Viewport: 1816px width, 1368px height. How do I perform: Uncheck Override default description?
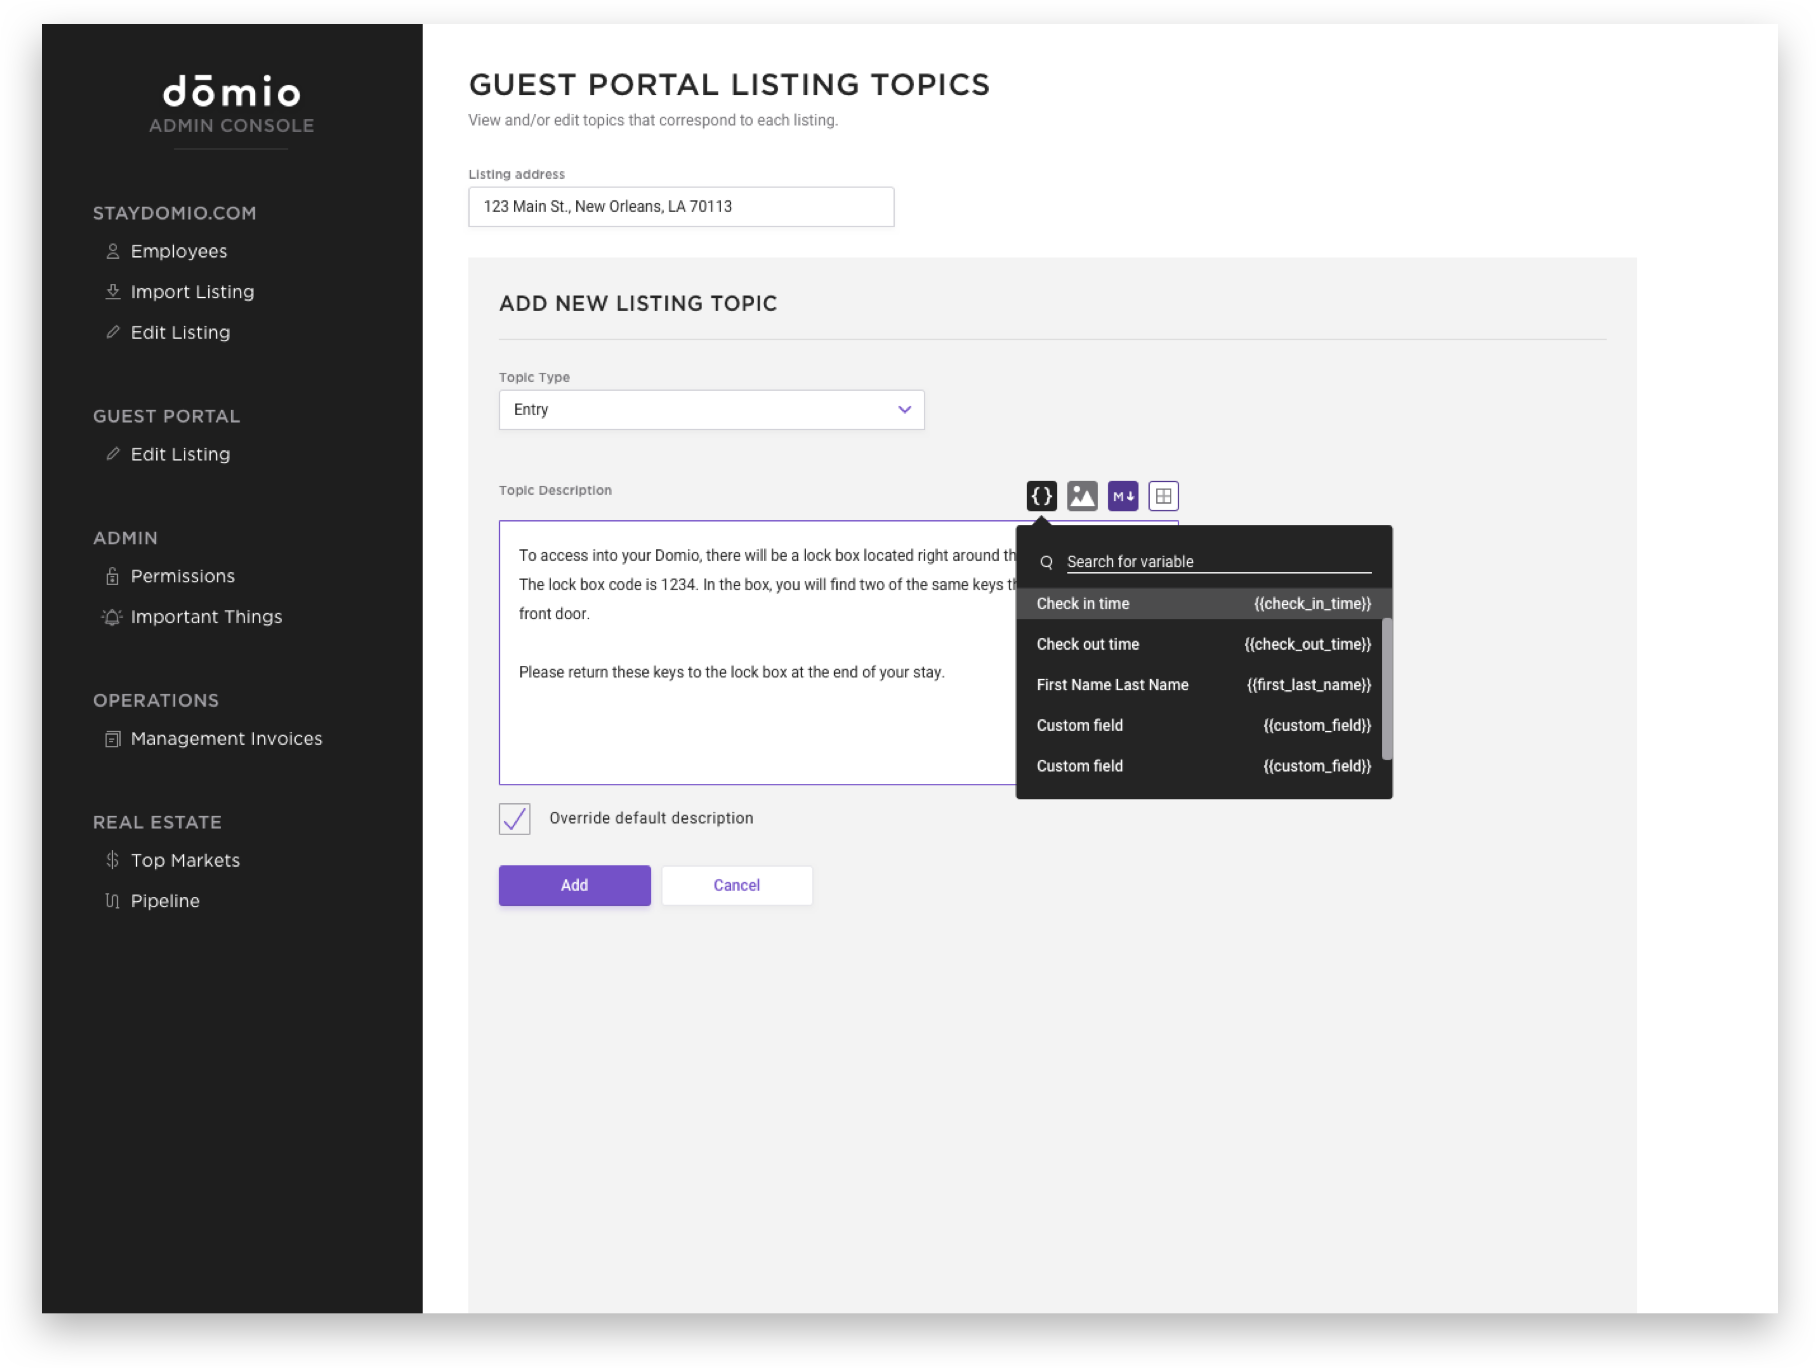[514, 818]
